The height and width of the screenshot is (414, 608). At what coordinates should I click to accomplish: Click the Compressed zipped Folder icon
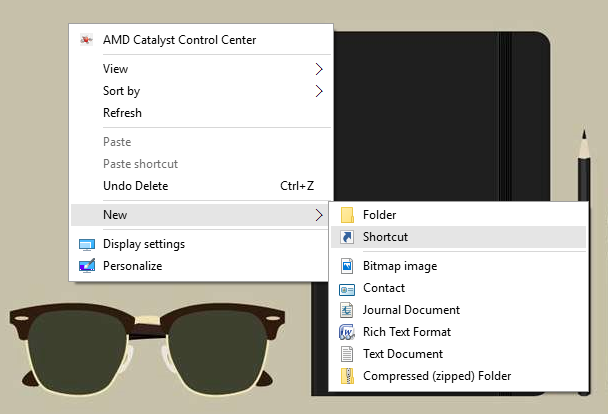(x=347, y=376)
